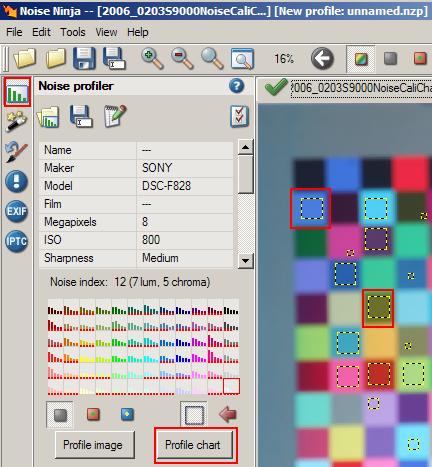Open the EXIF info sidebar panel
Viewport: 432px width, 467px height.
(x=17, y=211)
